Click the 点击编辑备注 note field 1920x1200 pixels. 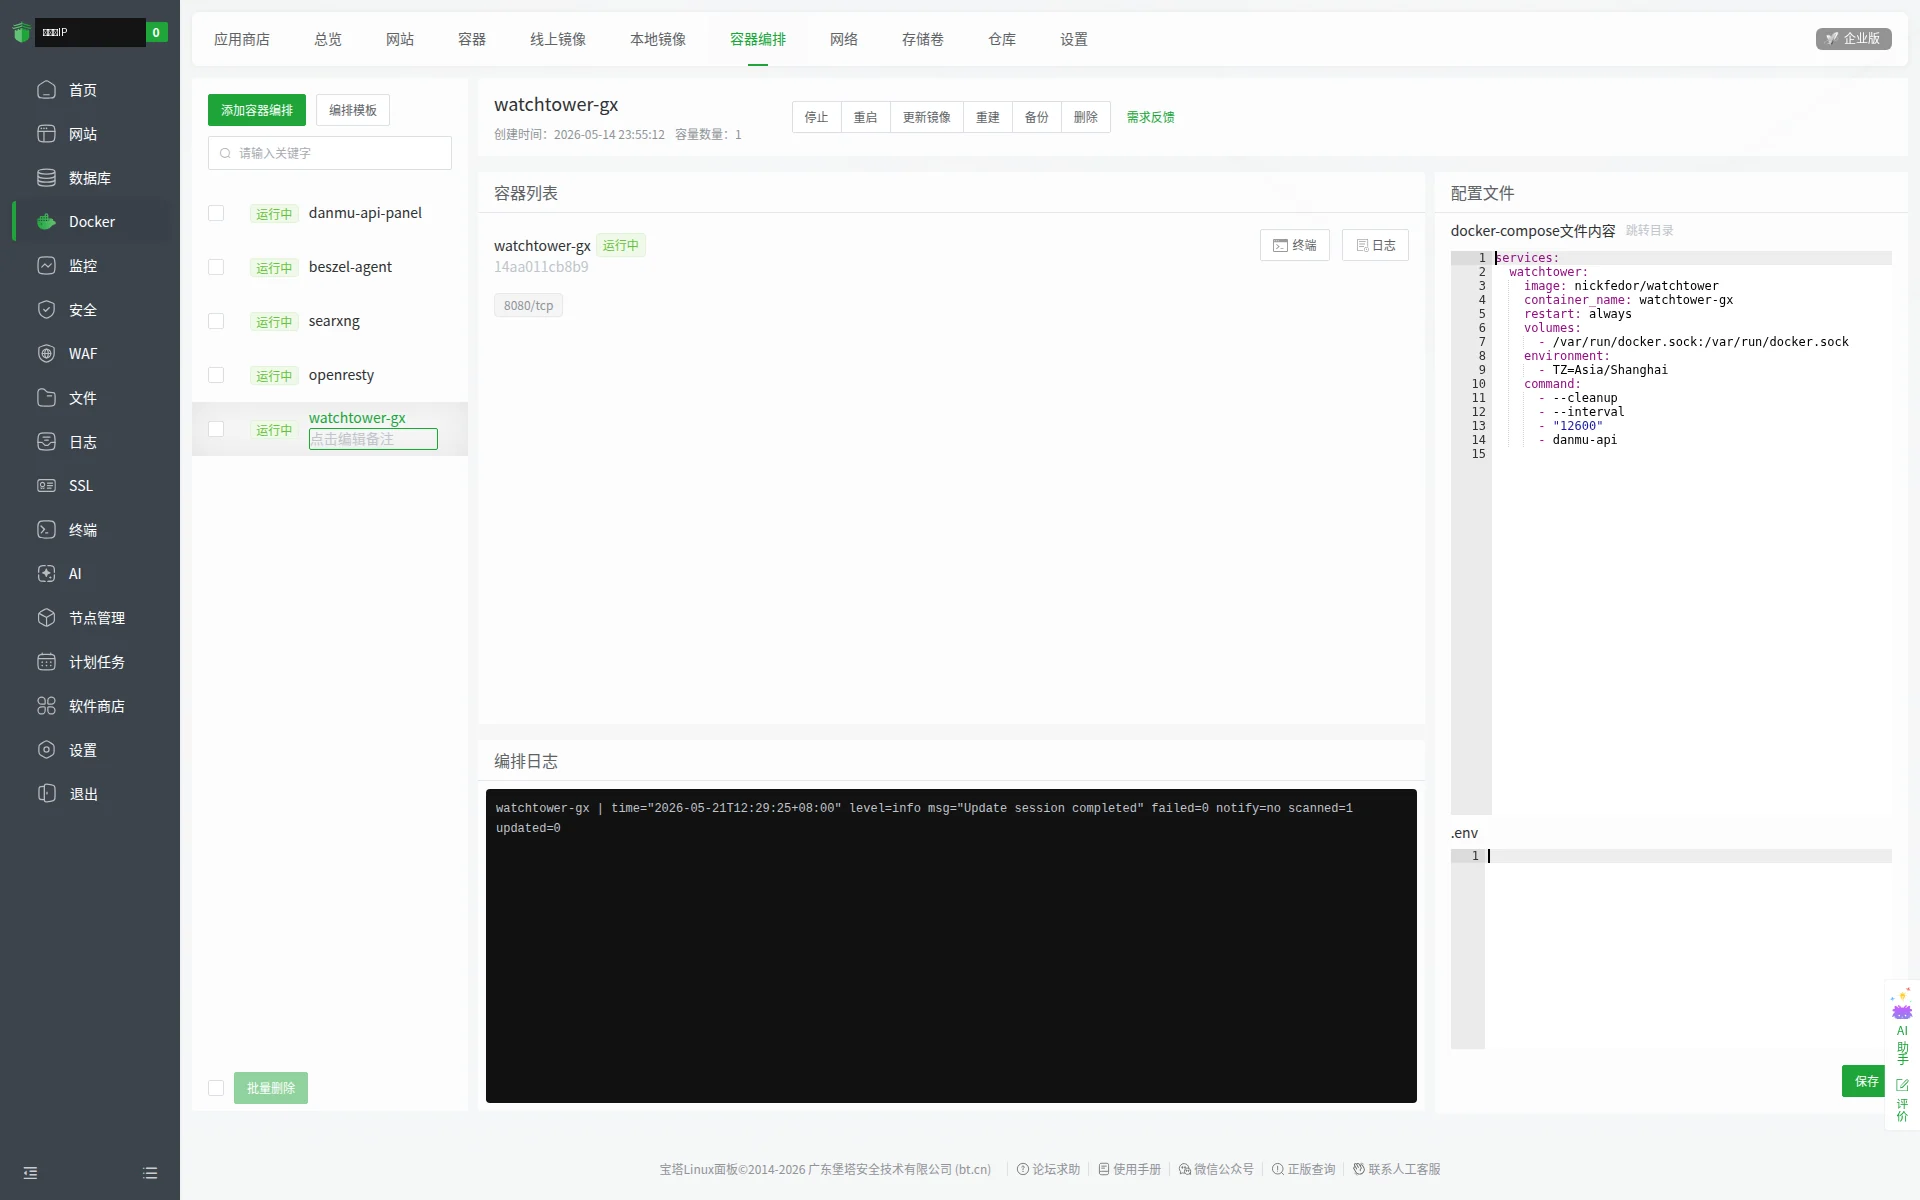pos(373,439)
